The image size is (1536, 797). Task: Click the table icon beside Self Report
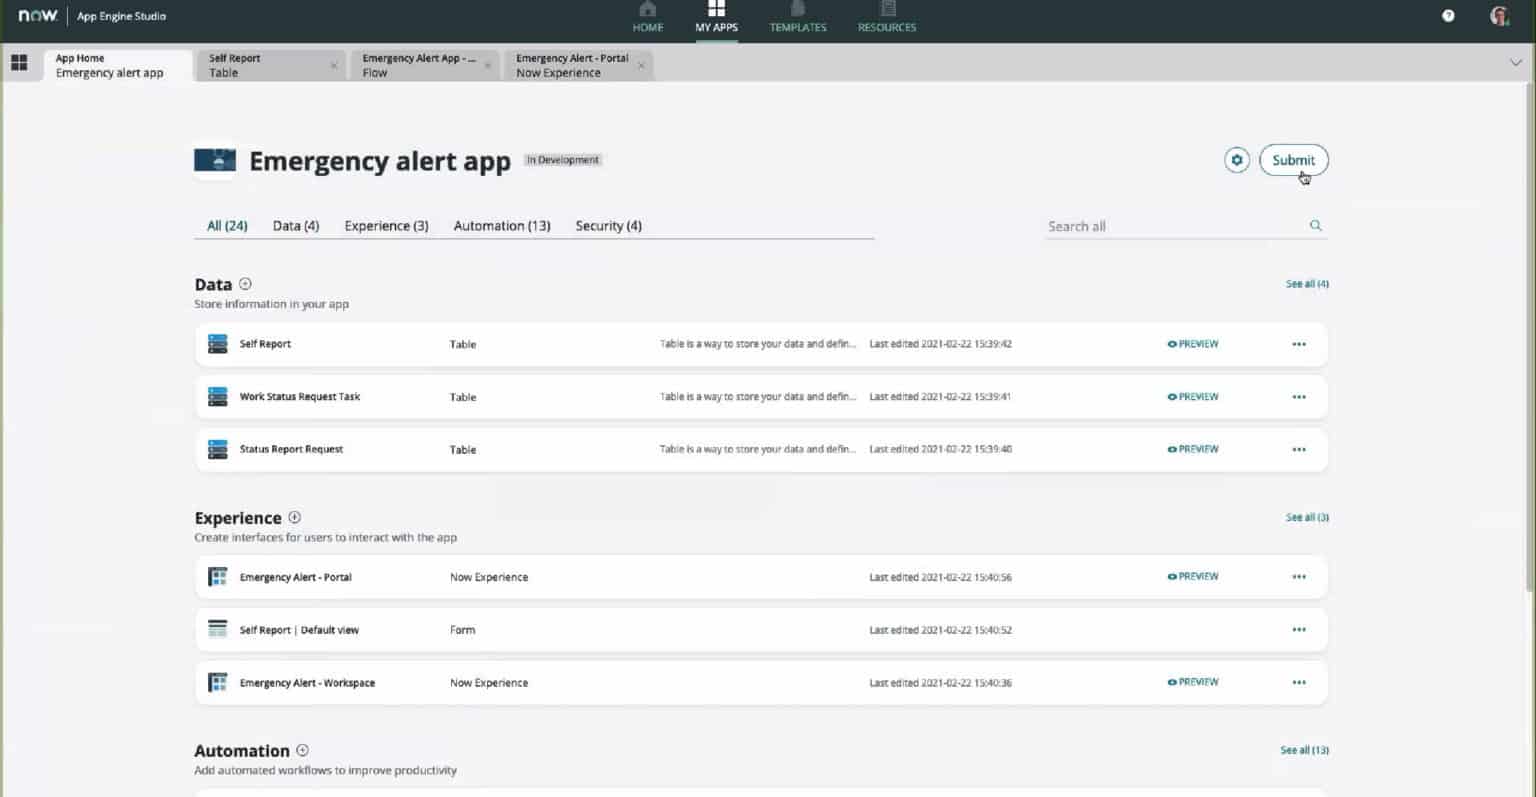click(x=217, y=343)
